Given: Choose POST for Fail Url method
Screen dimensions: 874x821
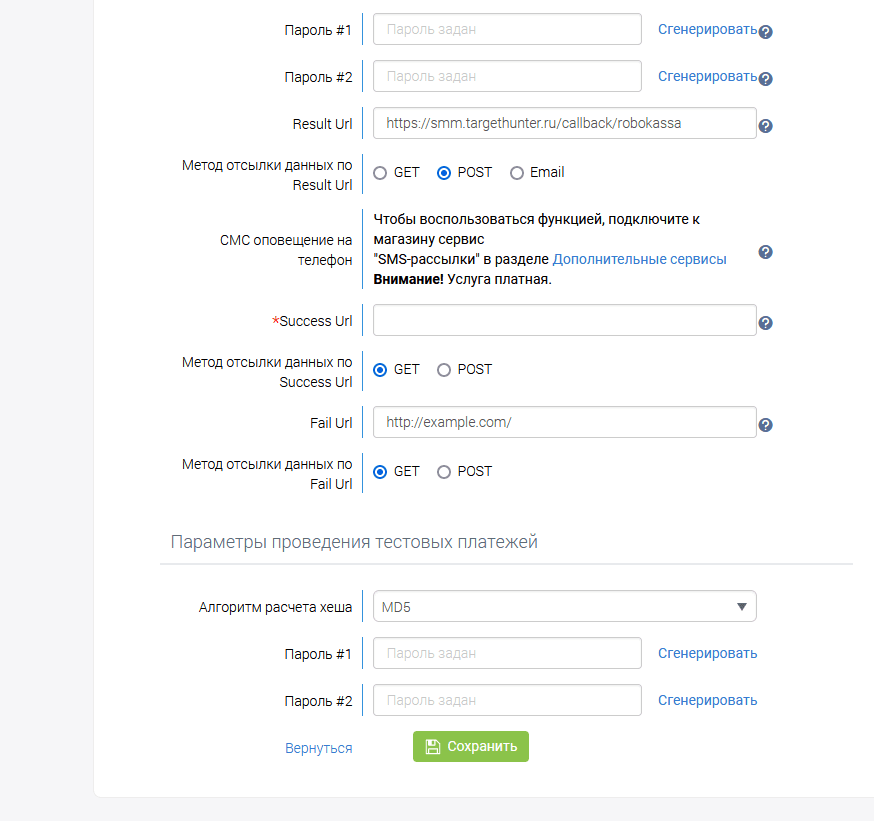Looking at the screenshot, I should [x=444, y=472].
